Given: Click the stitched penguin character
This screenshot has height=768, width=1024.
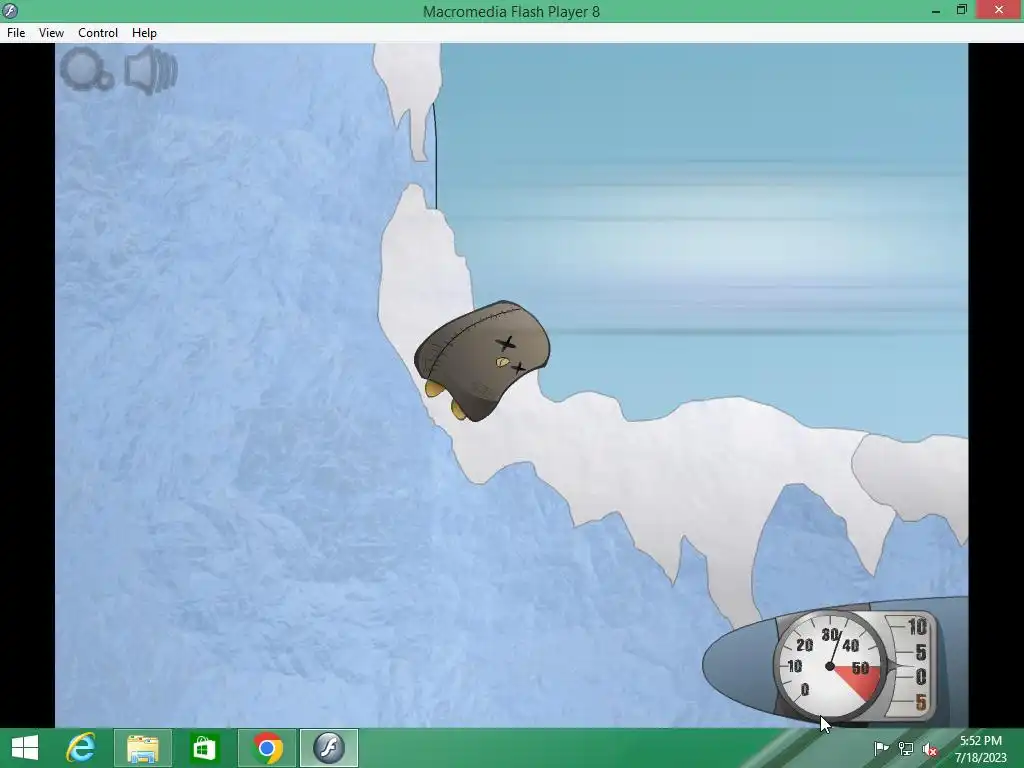Looking at the screenshot, I should [x=481, y=360].
